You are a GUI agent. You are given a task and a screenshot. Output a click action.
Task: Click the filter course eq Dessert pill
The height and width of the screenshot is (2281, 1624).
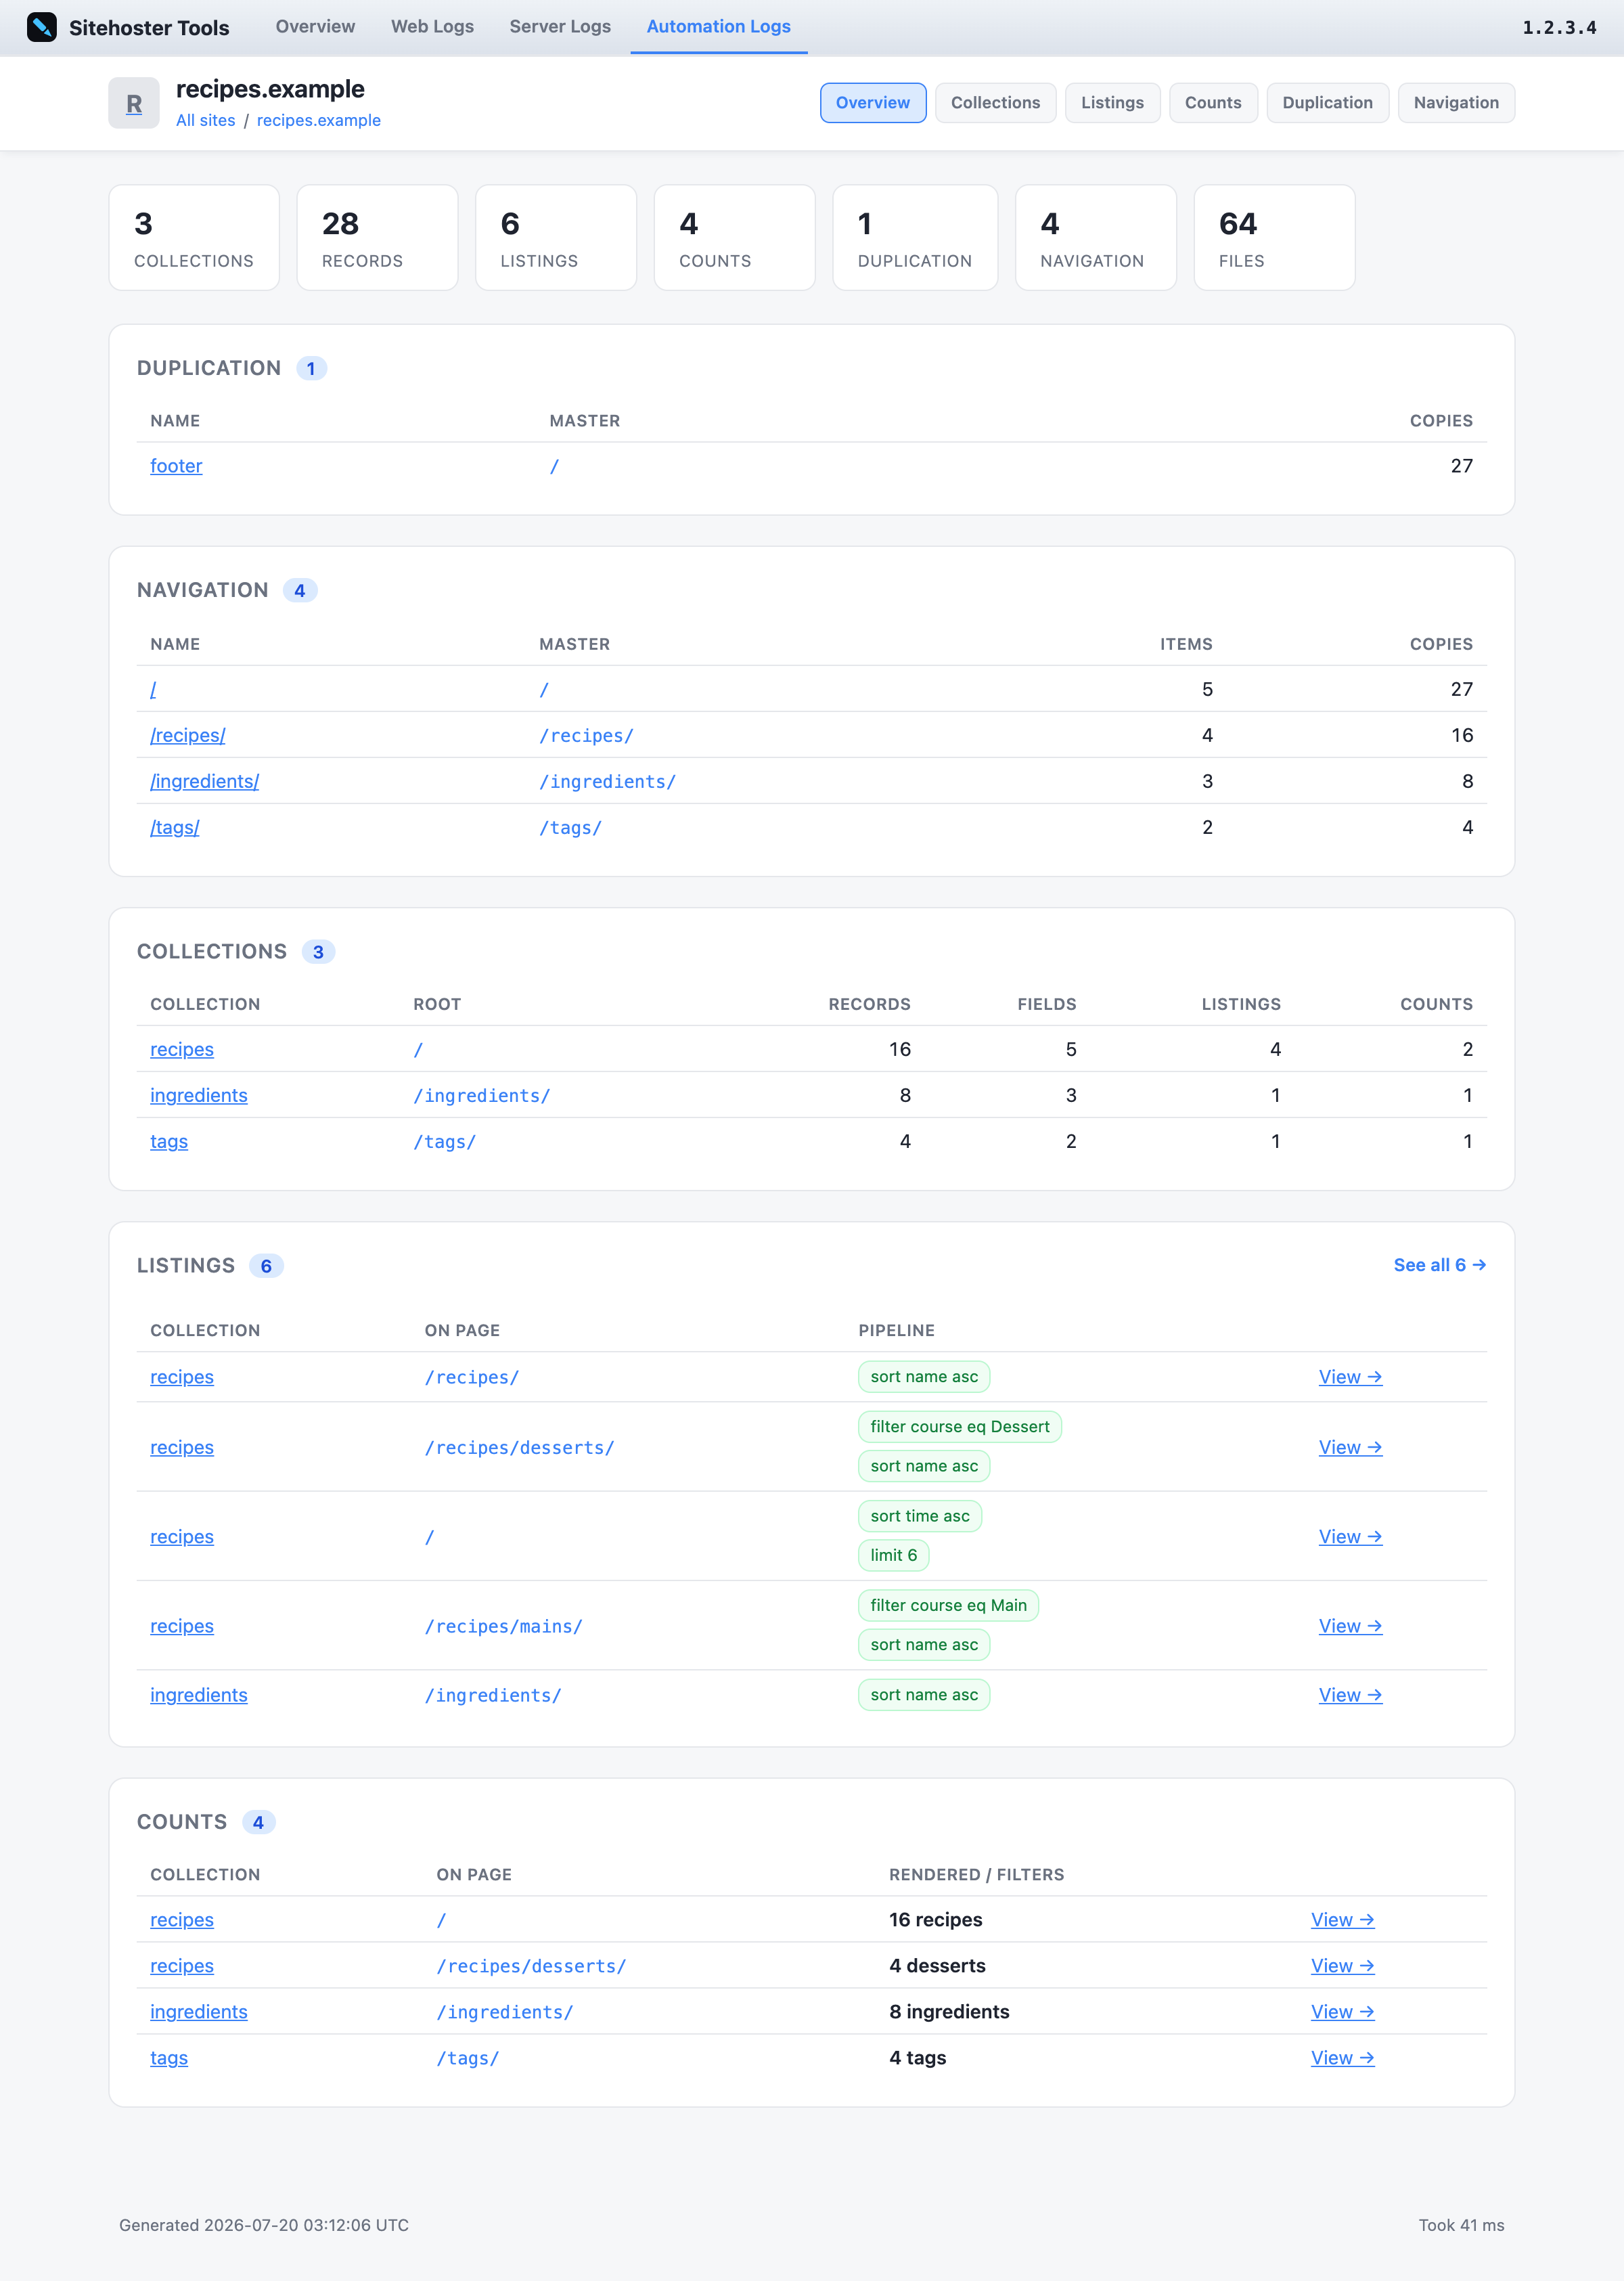pos(960,1427)
